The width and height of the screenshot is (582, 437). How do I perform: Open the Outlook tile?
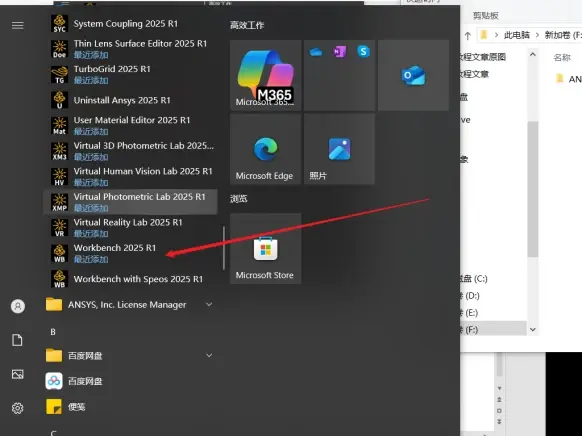(413, 75)
